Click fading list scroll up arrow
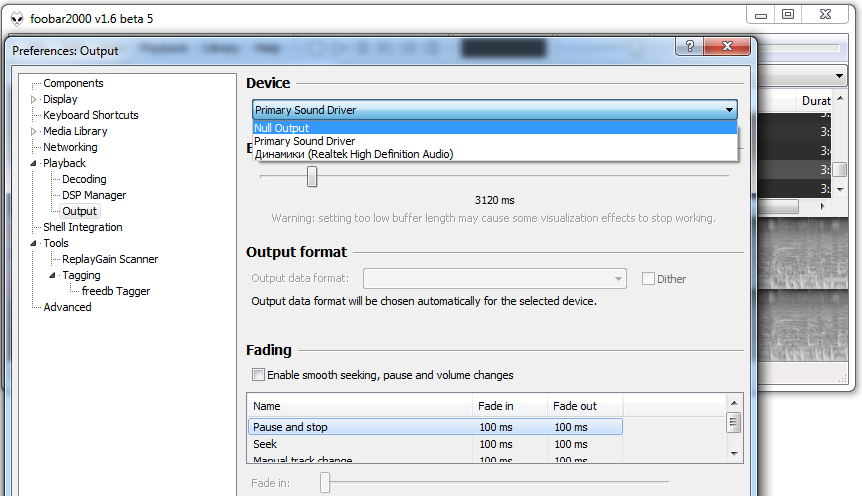Image resolution: width=862 pixels, height=496 pixels. coord(734,403)
